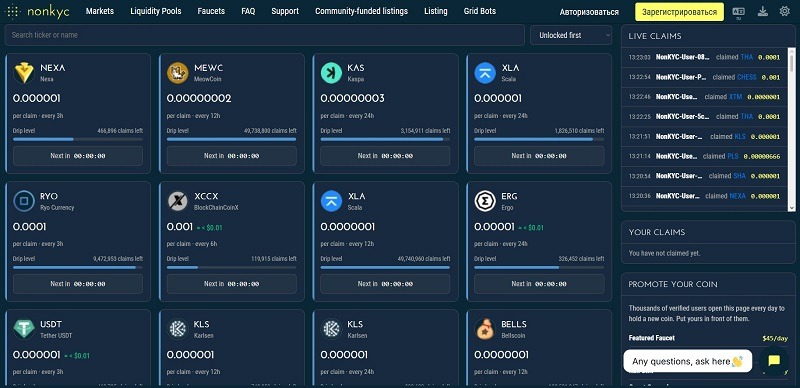The width and height of the screenshot is (800, 388).
Task: Click the Karlsen icon on every-24h KLS card
Action: pyautogui.click(x=331, y=329)
